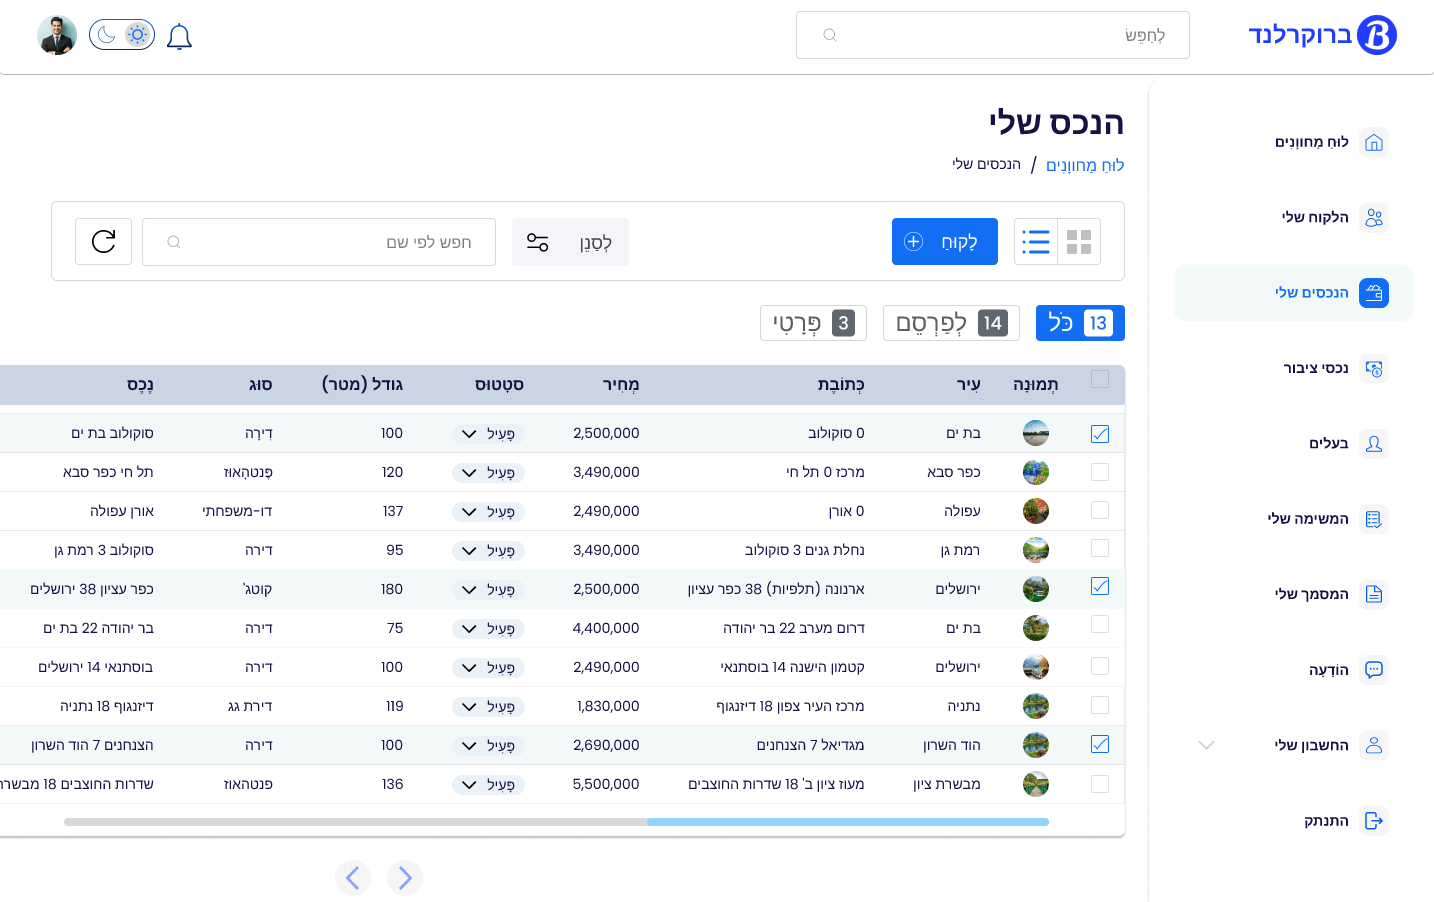The image size is (1434, 902).
Task: Select the כל tab with 13
Action: pos(1080,323)
